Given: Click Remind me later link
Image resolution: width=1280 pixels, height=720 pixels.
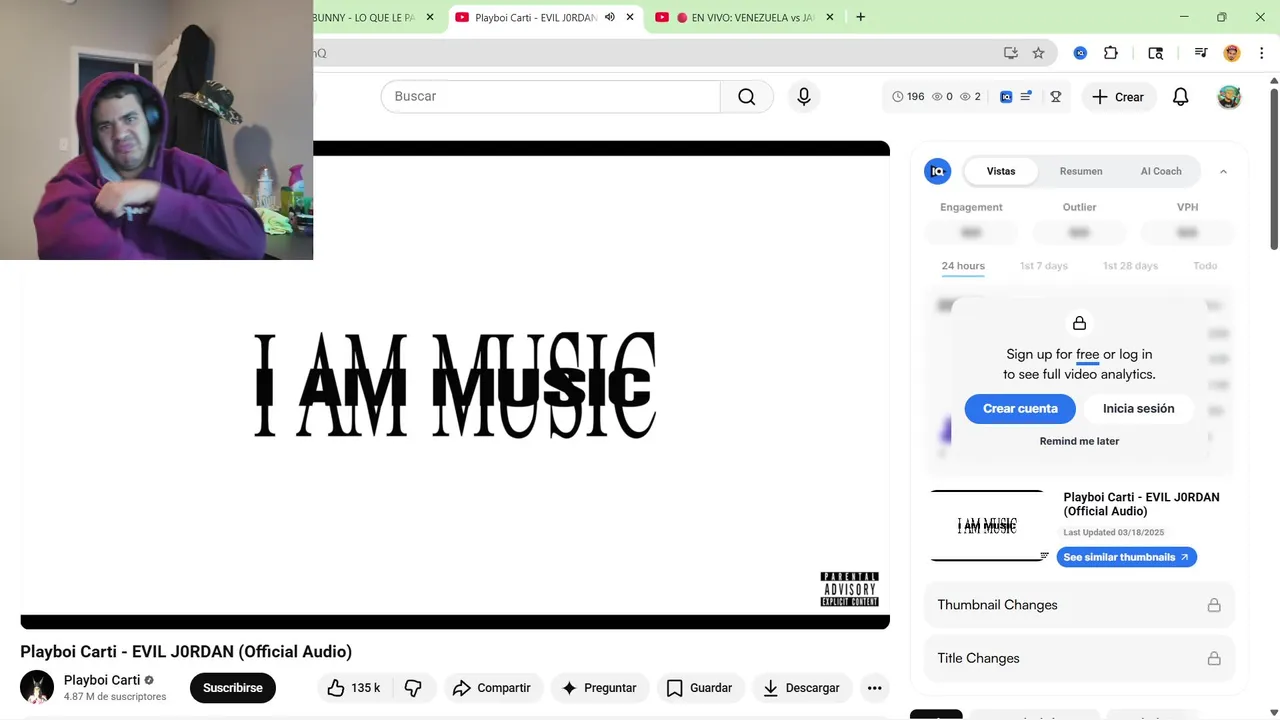Looking at the screenshot, I should (x=1079, y=441).
